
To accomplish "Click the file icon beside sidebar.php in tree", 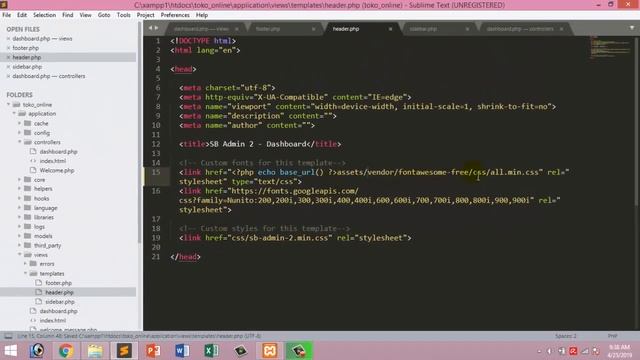I will click(x=39, y=302).
